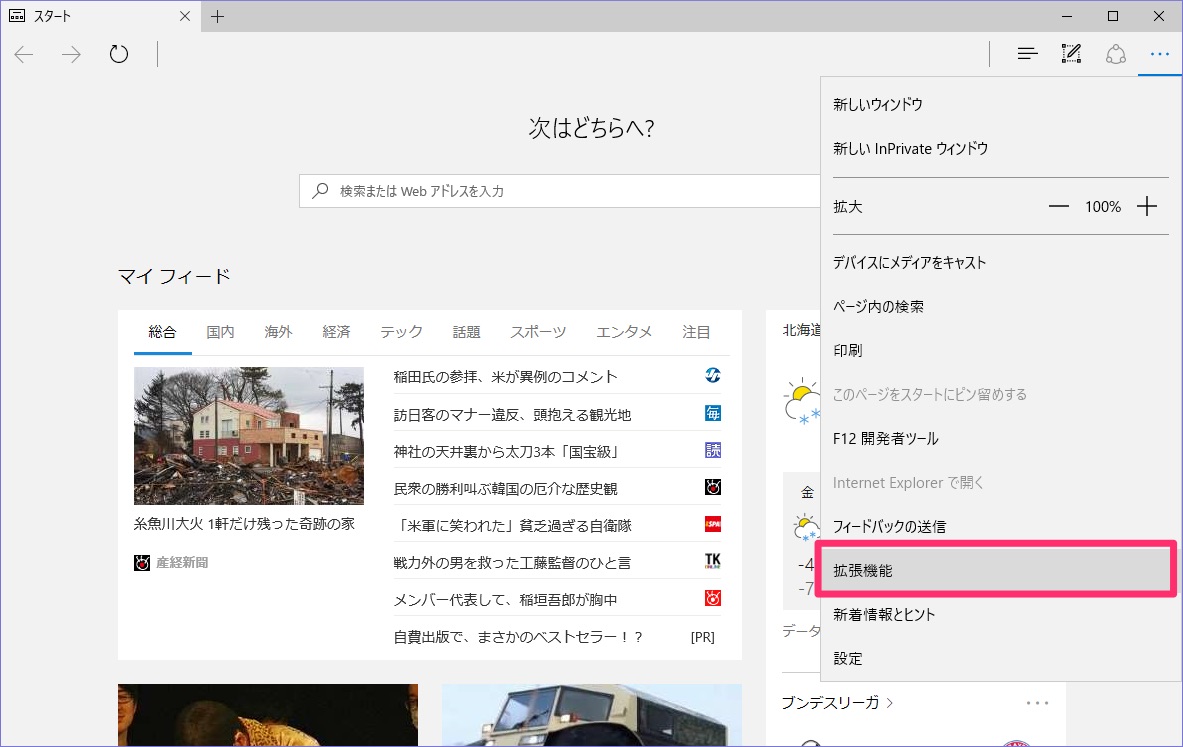
Task: Switch to 国内 feed tab
Action: [x=220, y=332]
